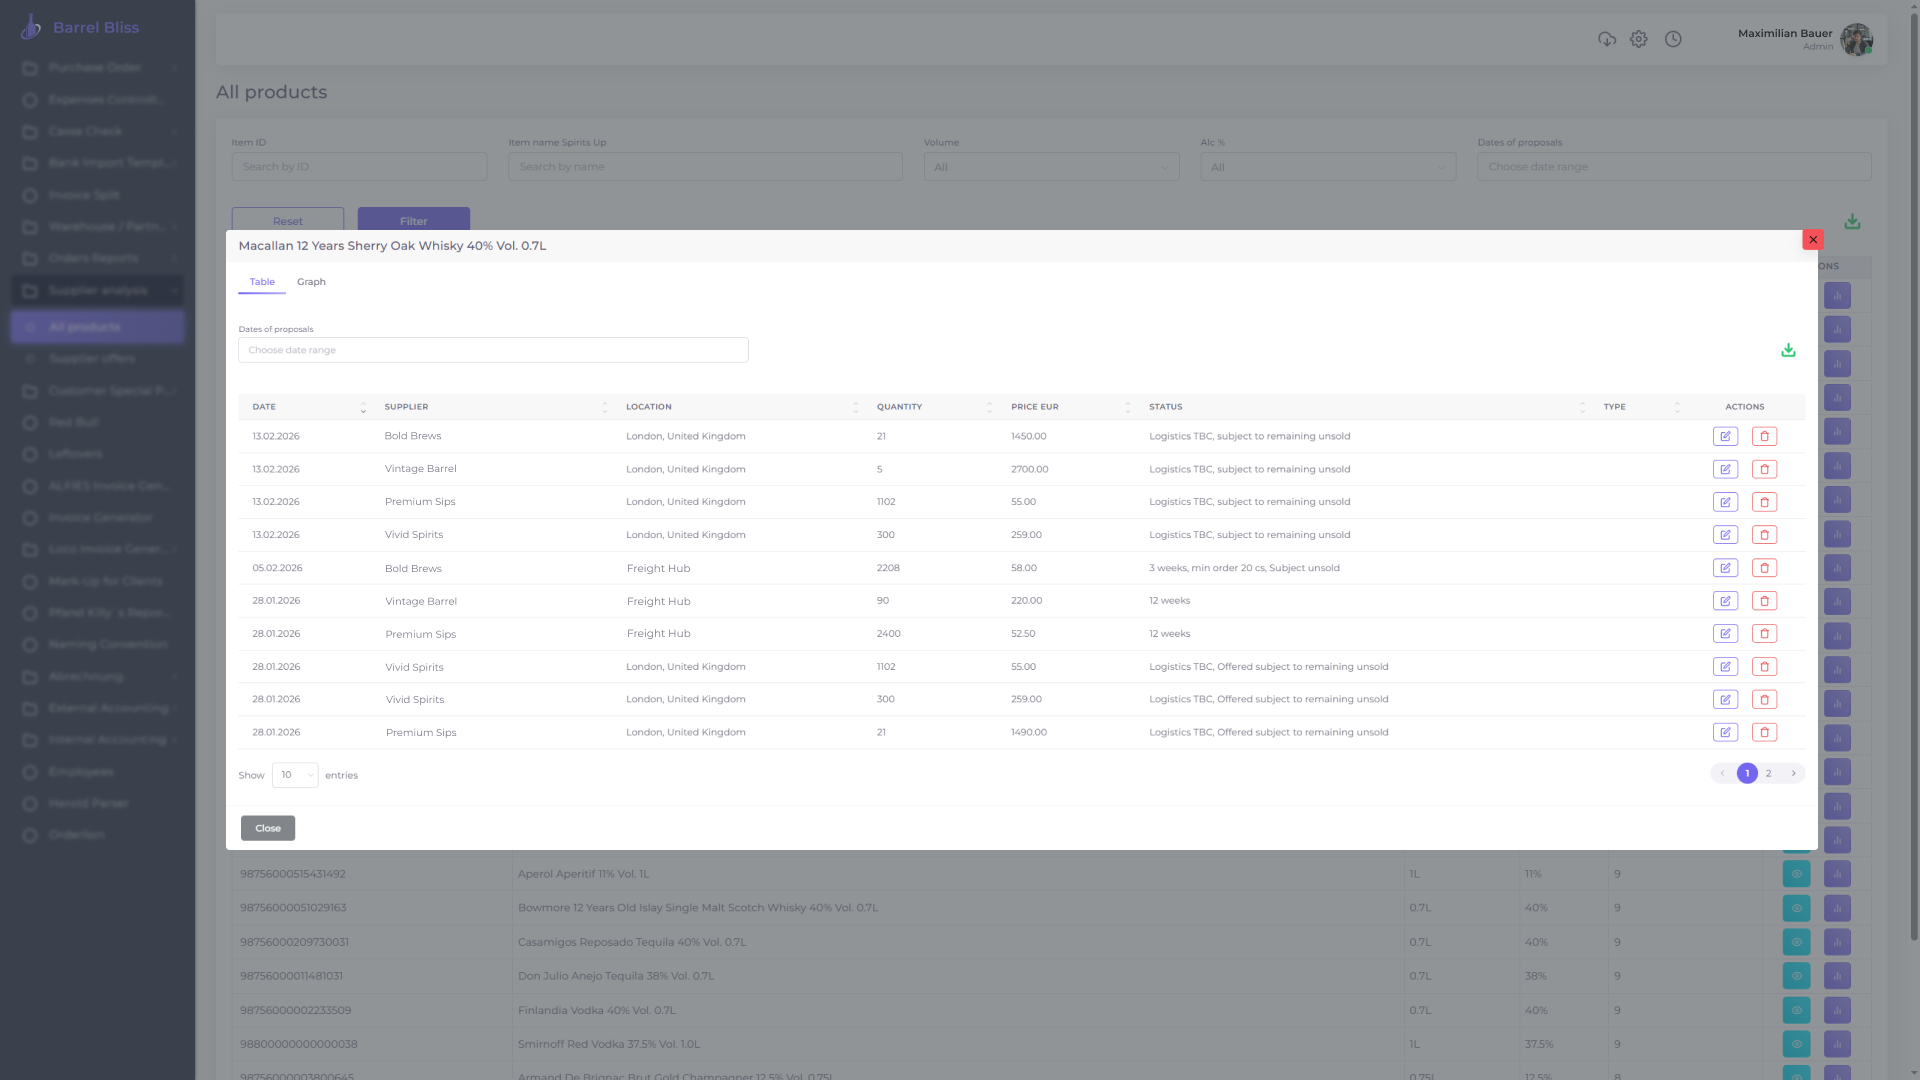1920x1080 pixels.
Task: Click the Close button in modal footer
Action: tap(267, 828)
